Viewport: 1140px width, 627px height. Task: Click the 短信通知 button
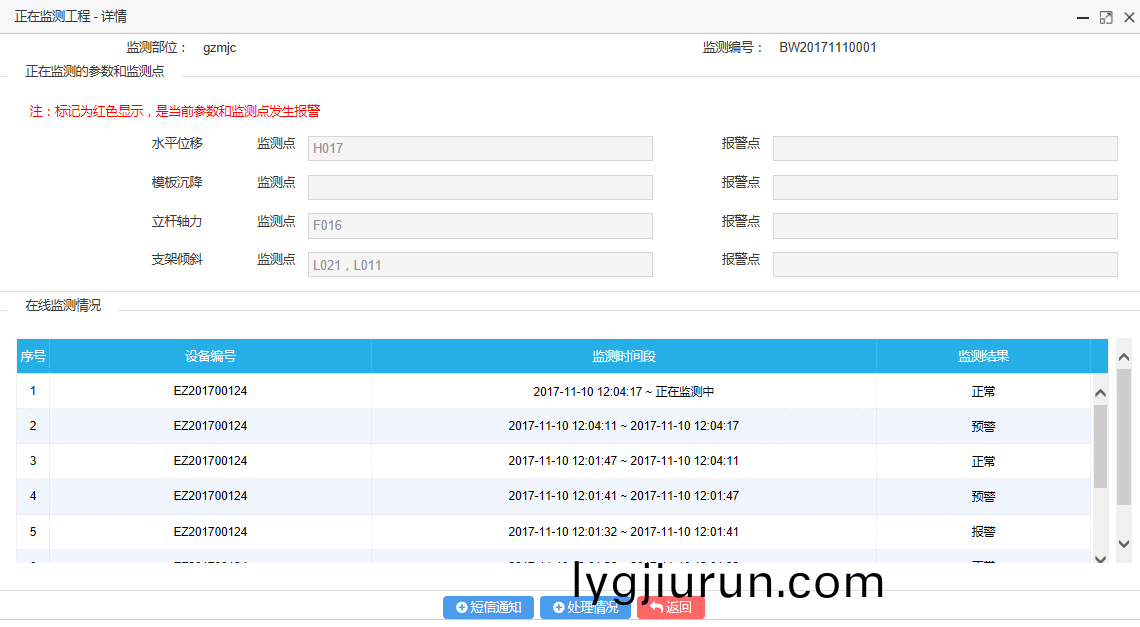tap(489, 607)
